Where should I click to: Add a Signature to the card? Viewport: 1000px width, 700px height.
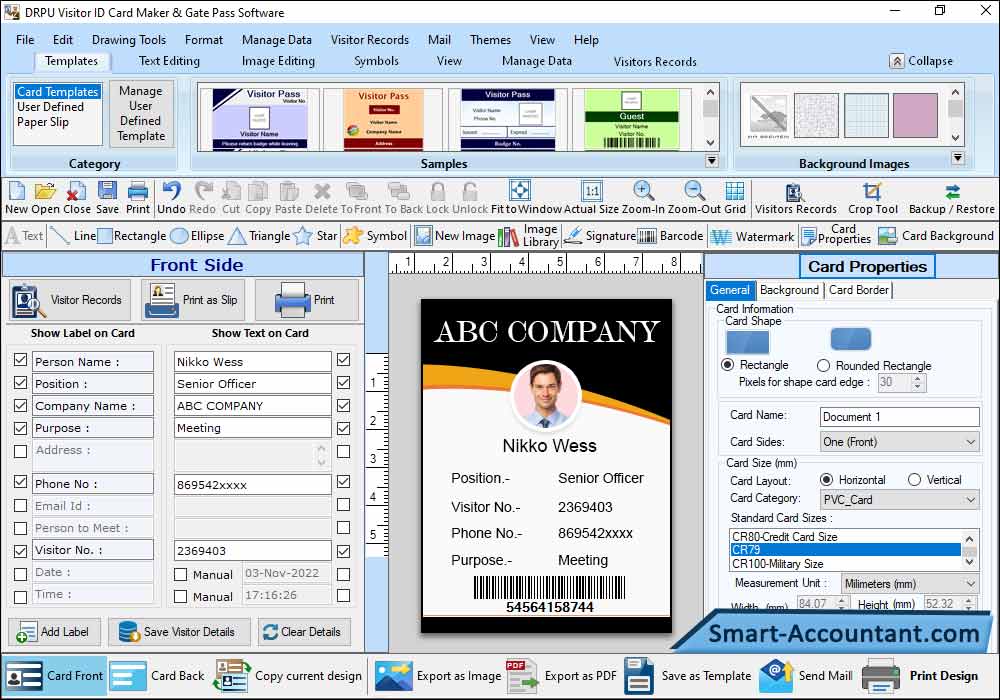click(599, 236)
